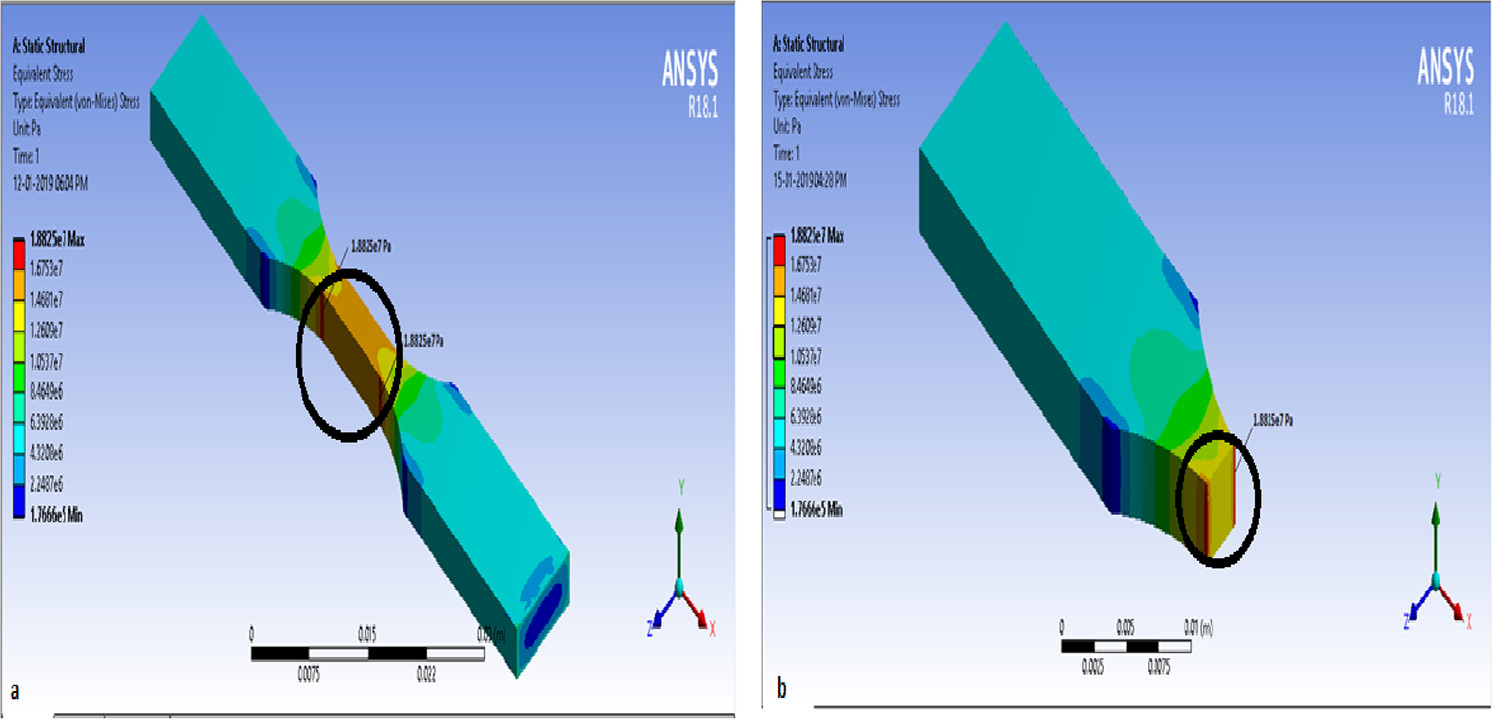Click the 0.022 ruler label in panel a

click(427, 676)
